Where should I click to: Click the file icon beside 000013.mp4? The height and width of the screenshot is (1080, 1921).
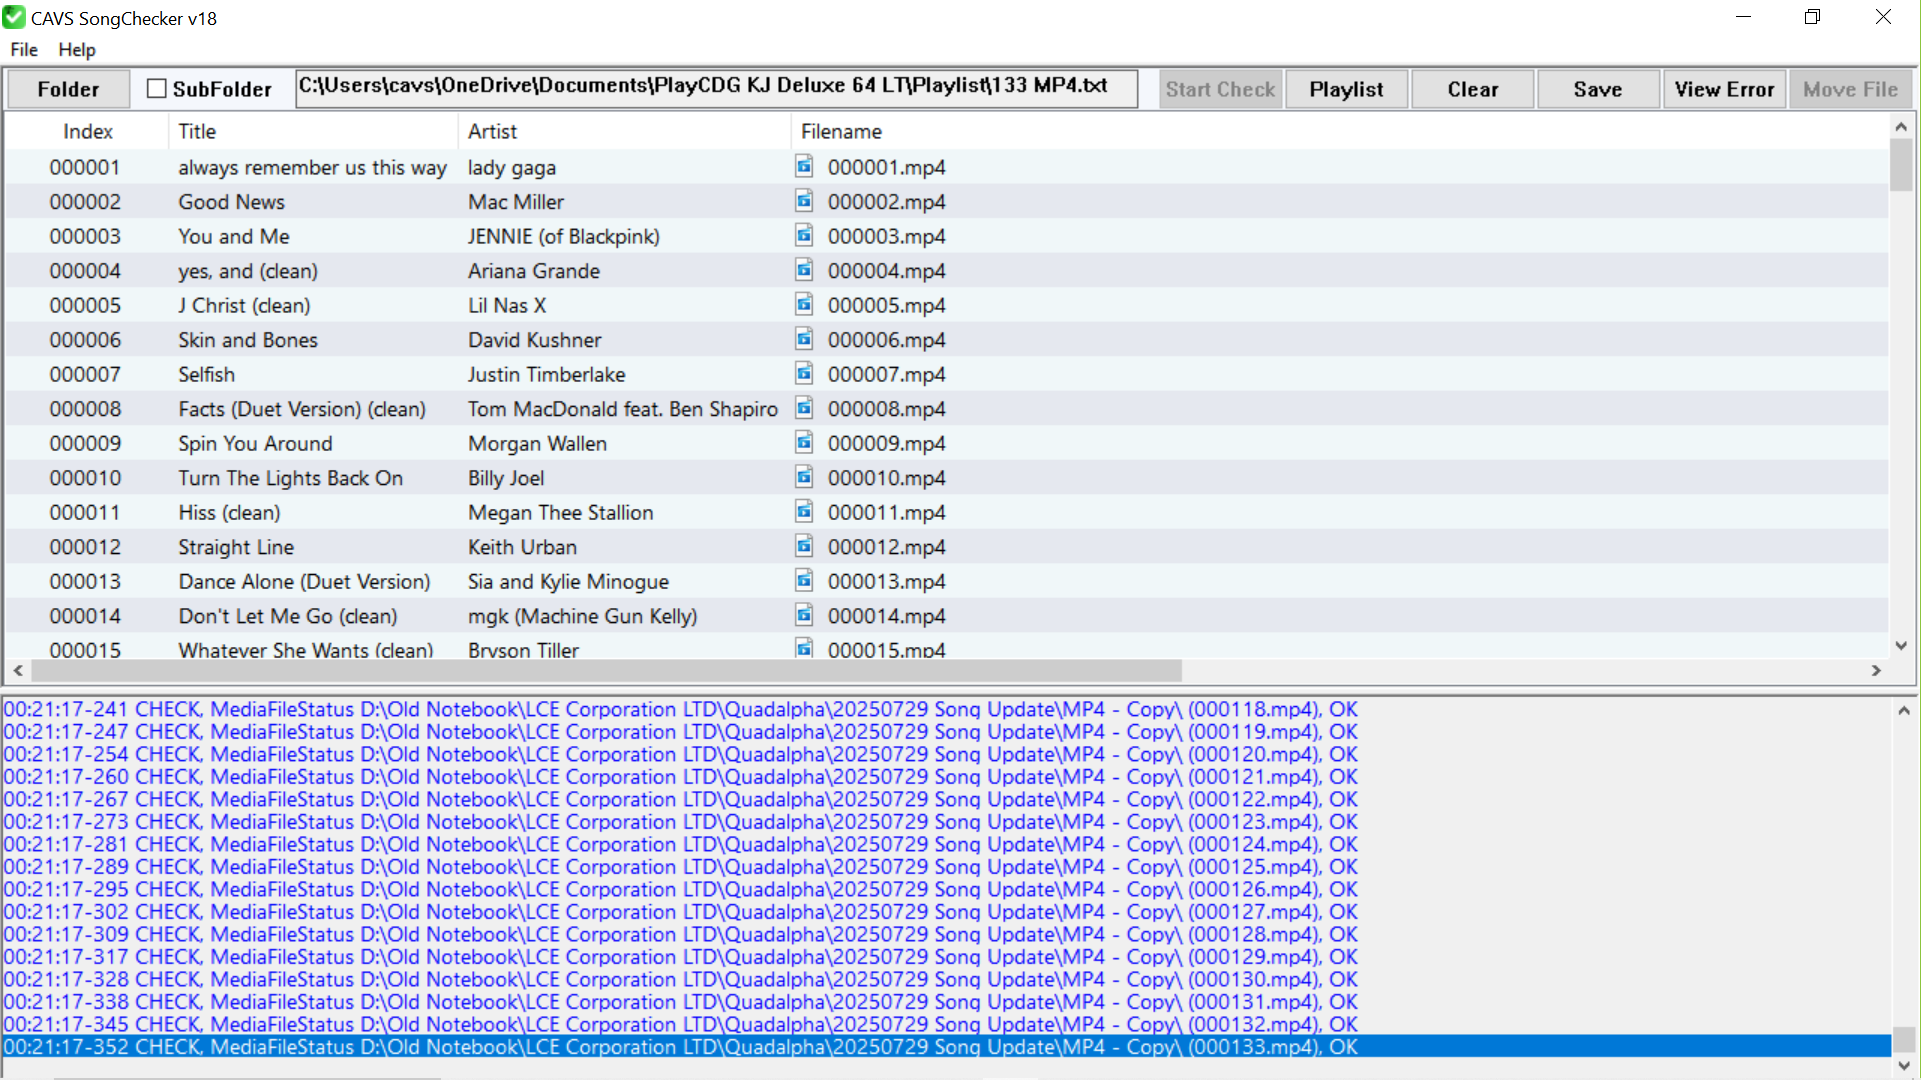(804, 580)
